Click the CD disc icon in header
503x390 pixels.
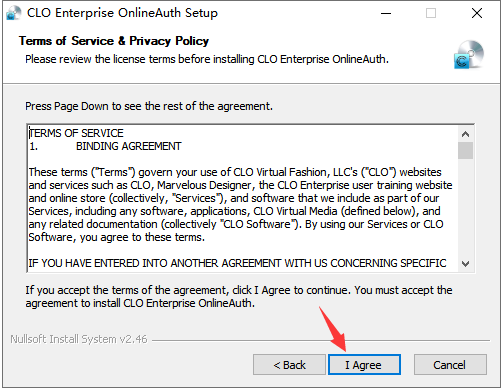469,55
